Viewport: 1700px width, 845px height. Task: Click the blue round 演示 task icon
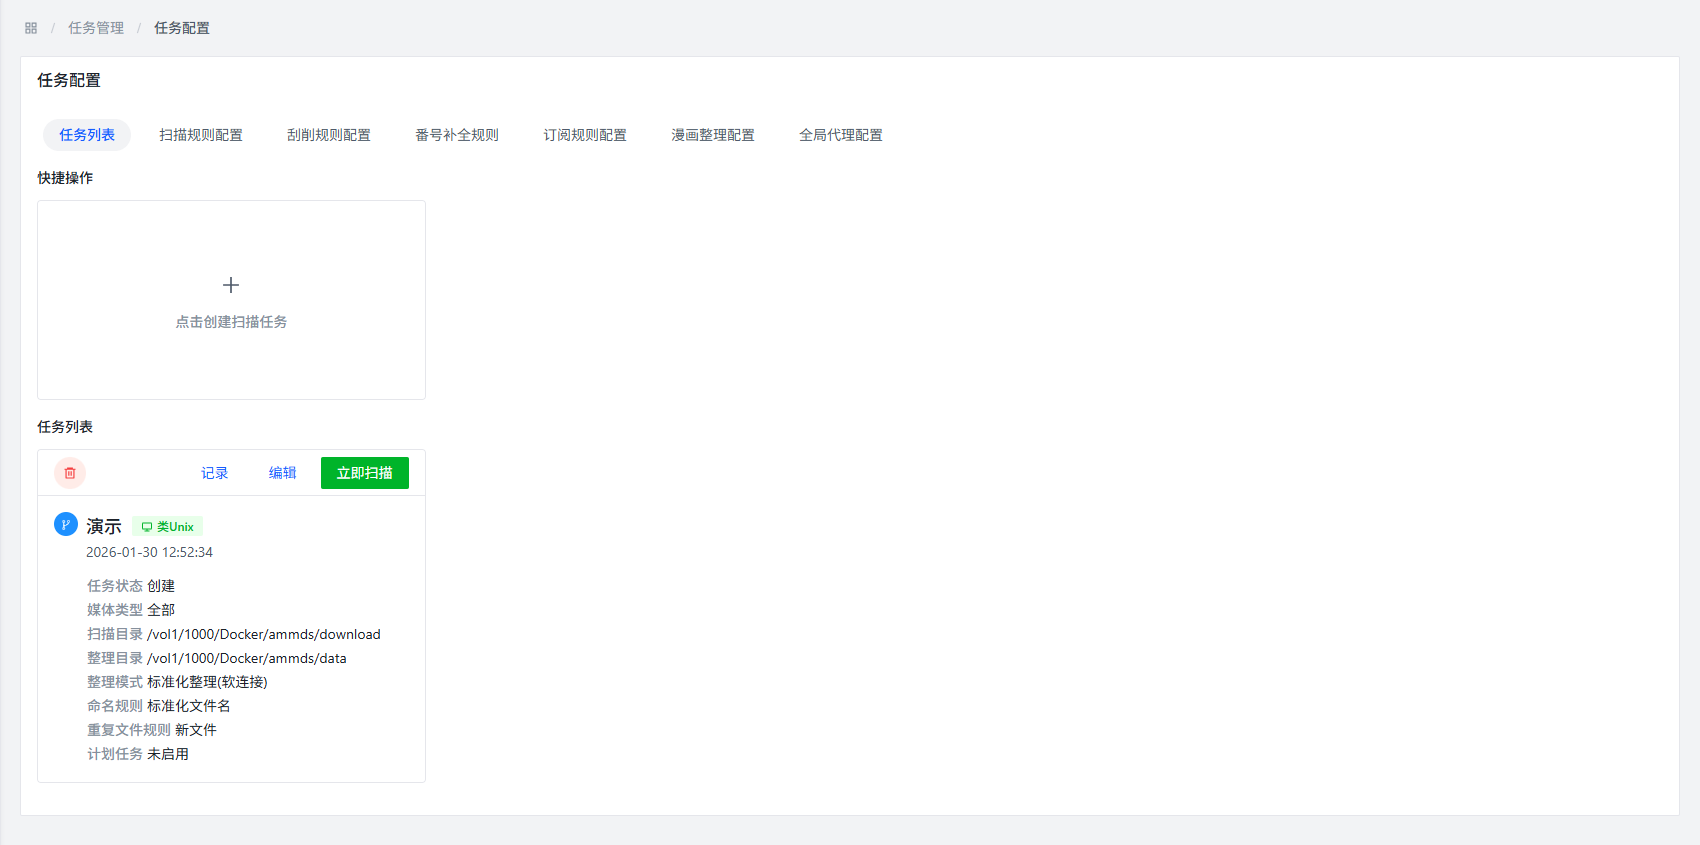(66, 524)
